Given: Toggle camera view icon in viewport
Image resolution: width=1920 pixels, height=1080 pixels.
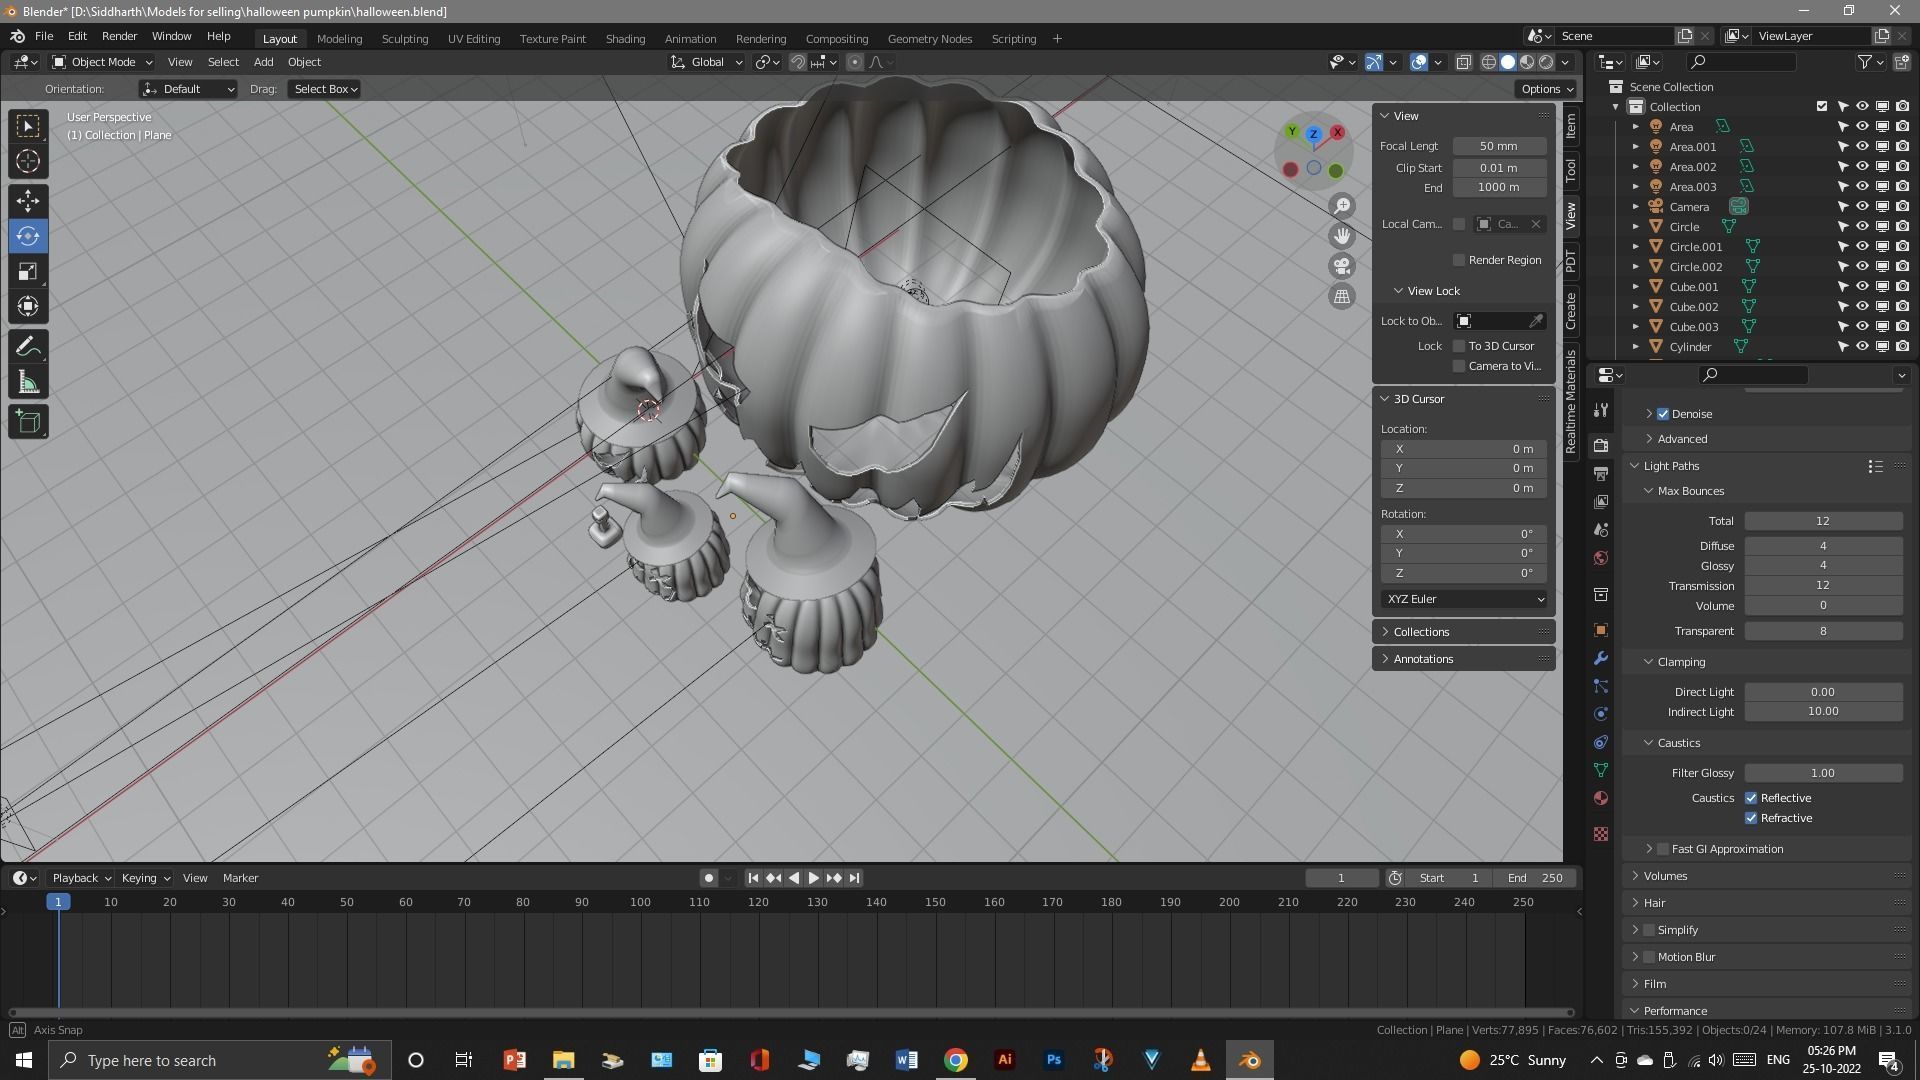Looking at the screenshot, I should point(1342,266).
